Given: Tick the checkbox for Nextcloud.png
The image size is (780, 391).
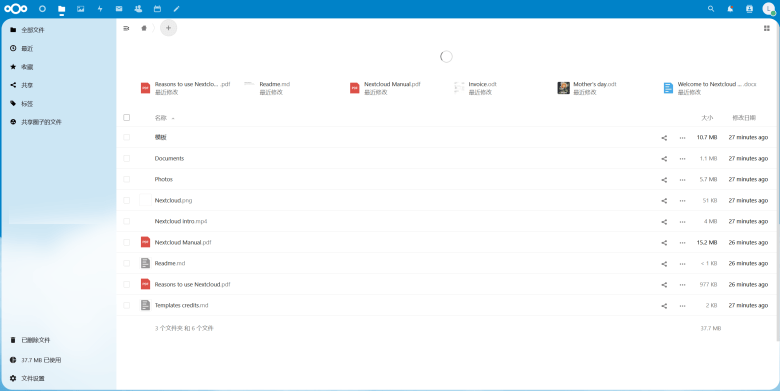Looking at the screenshot, I should [126, 200].
